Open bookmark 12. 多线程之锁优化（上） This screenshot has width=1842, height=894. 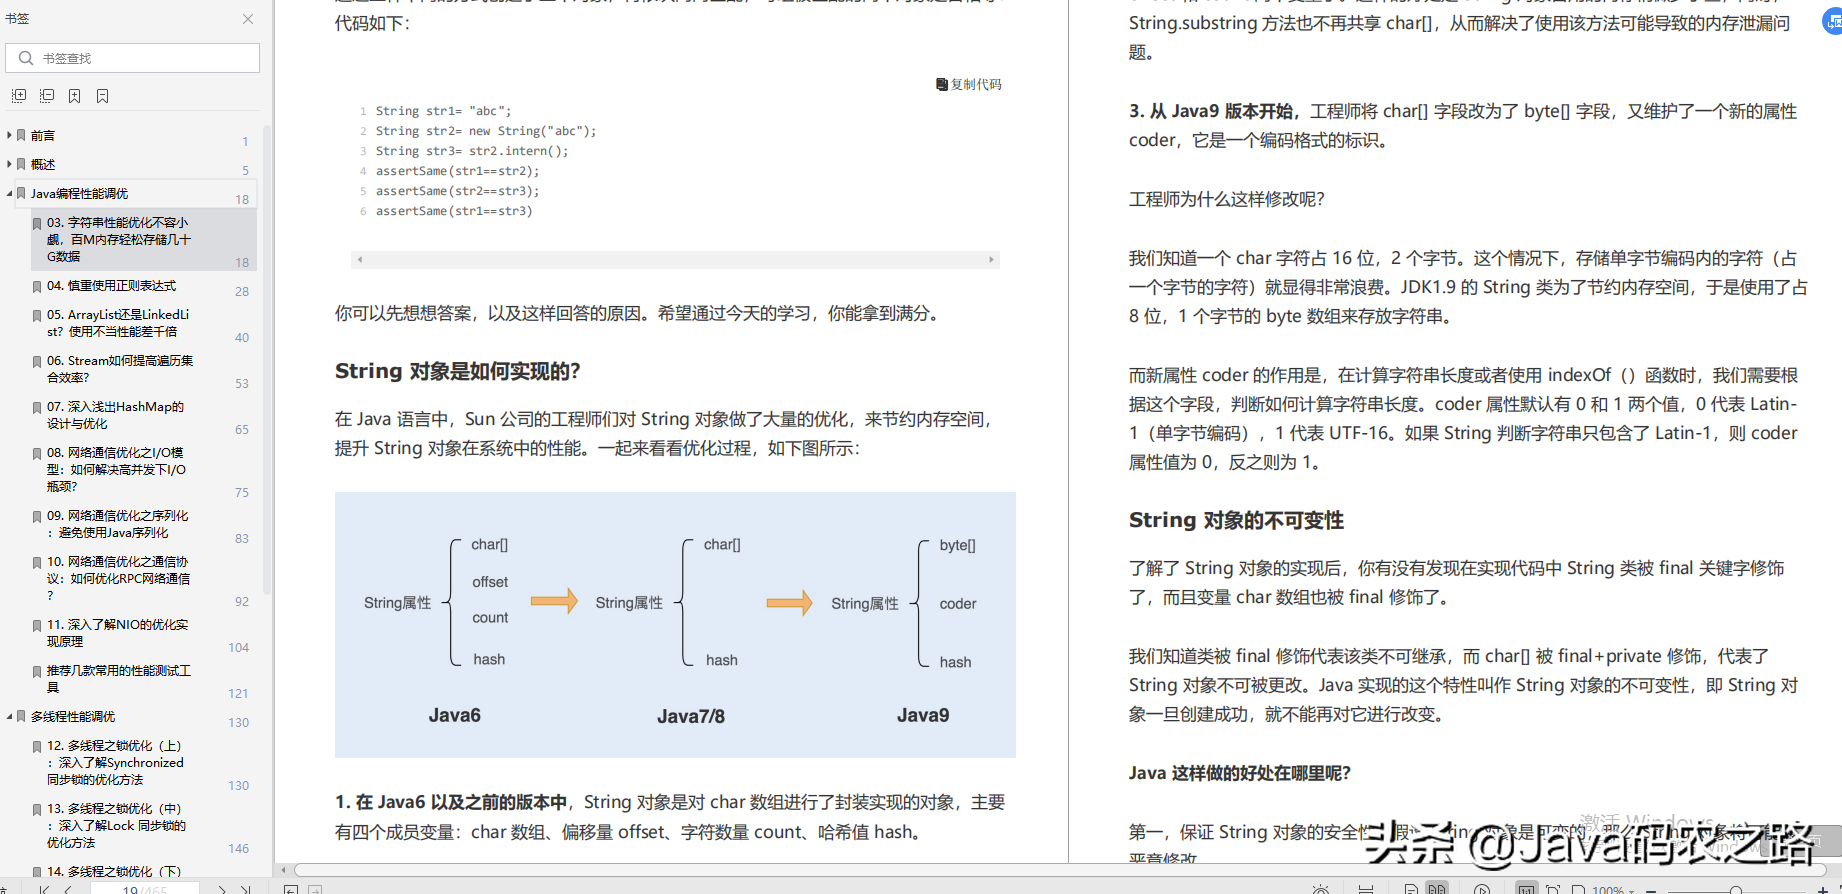(x=115, y=762)
